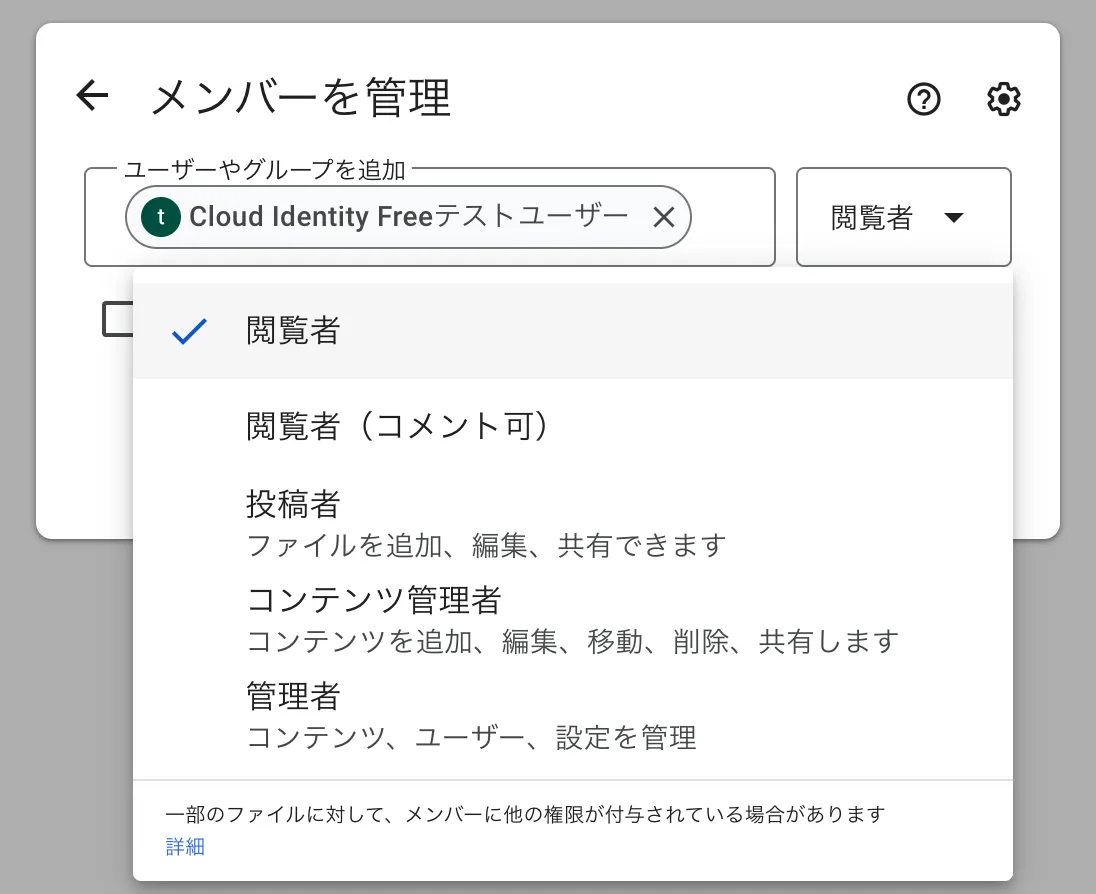Pick the コンテンツ管理者 role
The image size is (1096, 894).
(x=373, y=601)
